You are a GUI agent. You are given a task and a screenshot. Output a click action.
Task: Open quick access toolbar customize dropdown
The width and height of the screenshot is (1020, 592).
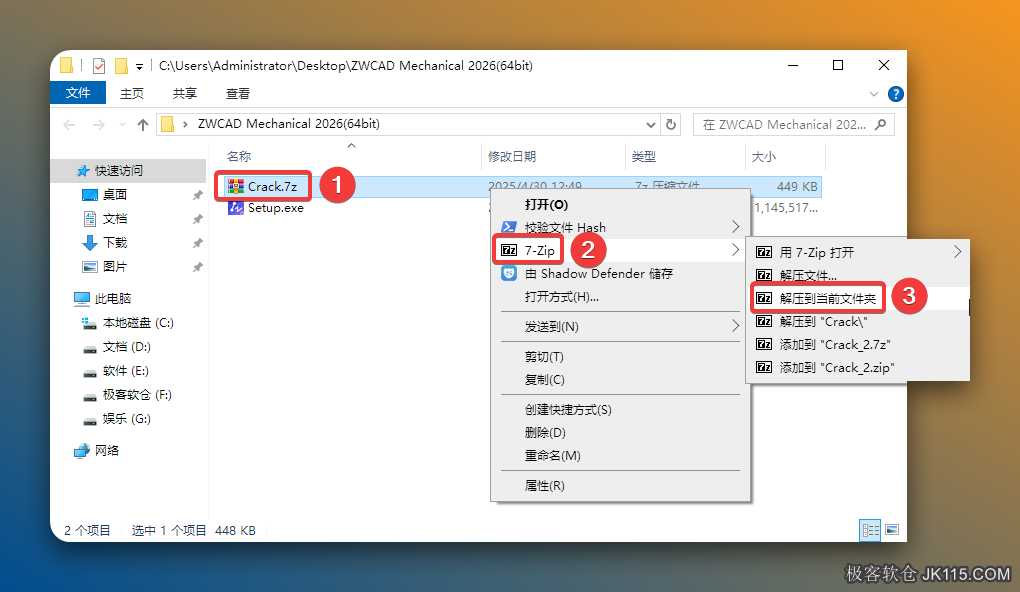(139, 66)
